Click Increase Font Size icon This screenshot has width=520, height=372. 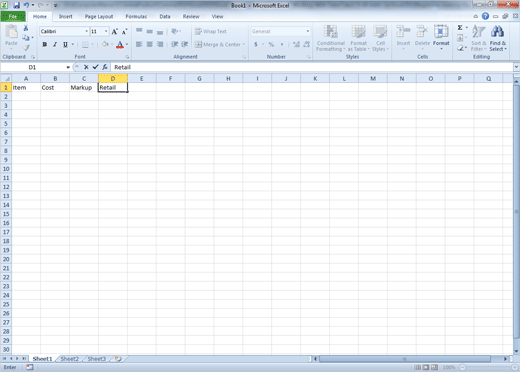click(x=114, y=32)
